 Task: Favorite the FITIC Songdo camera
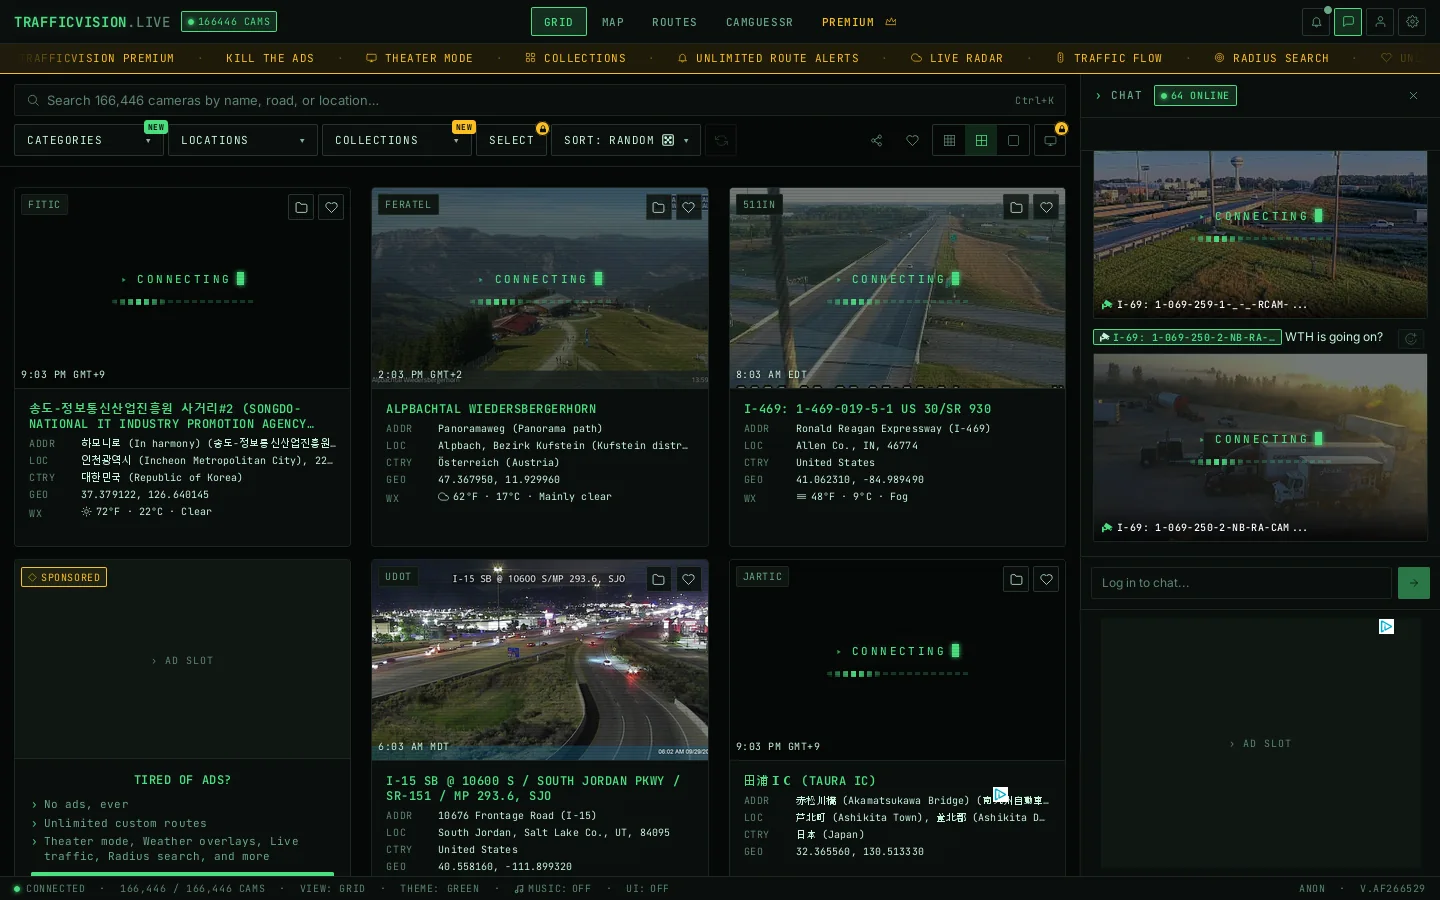pyautogui.click(x=331, y=207)
